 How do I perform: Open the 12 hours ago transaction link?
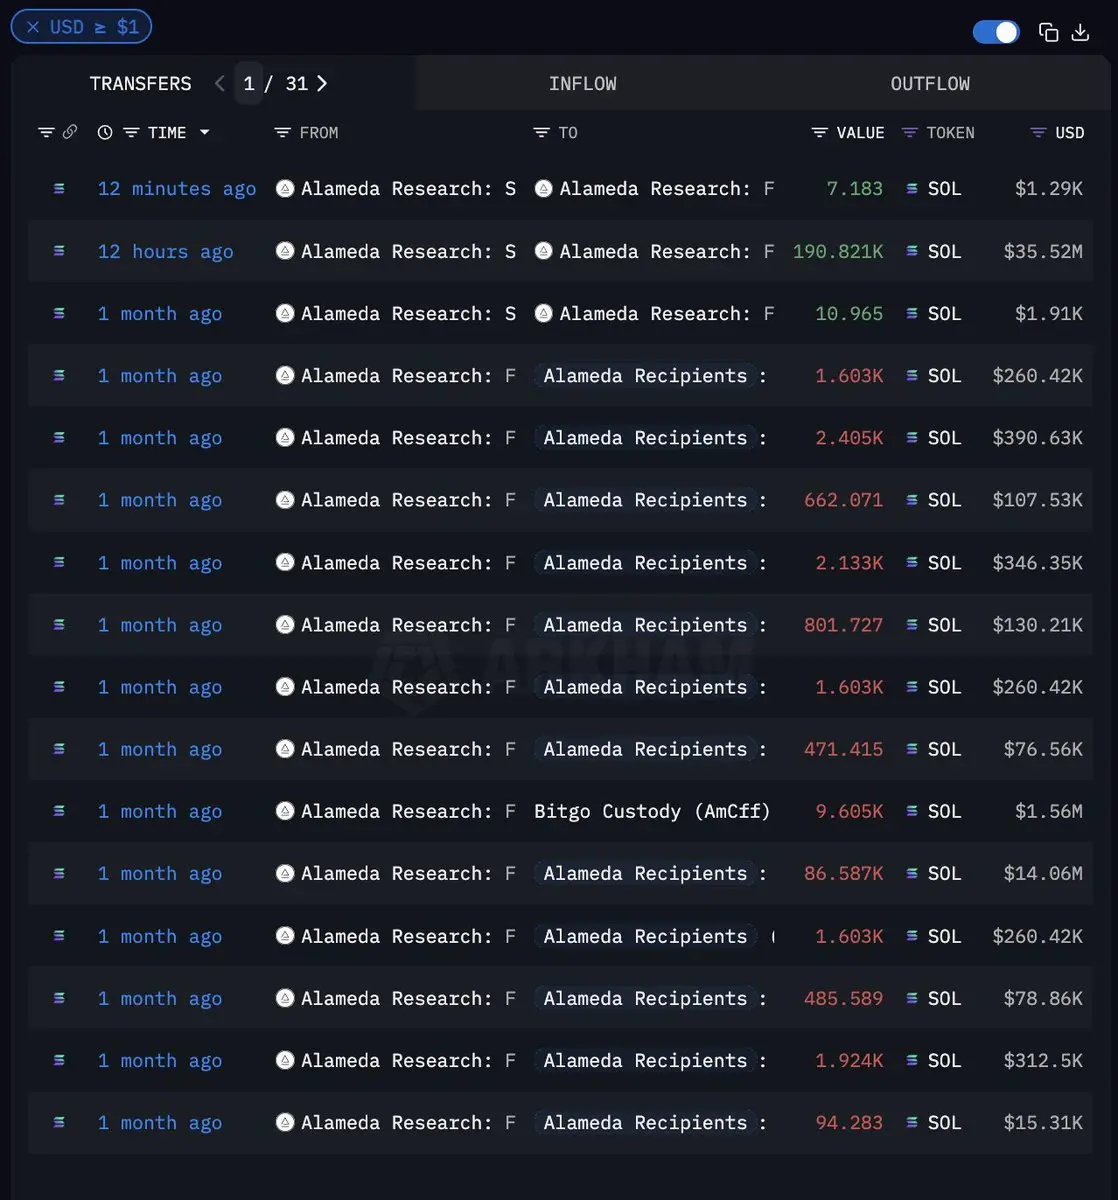click(x=165, y=251)
